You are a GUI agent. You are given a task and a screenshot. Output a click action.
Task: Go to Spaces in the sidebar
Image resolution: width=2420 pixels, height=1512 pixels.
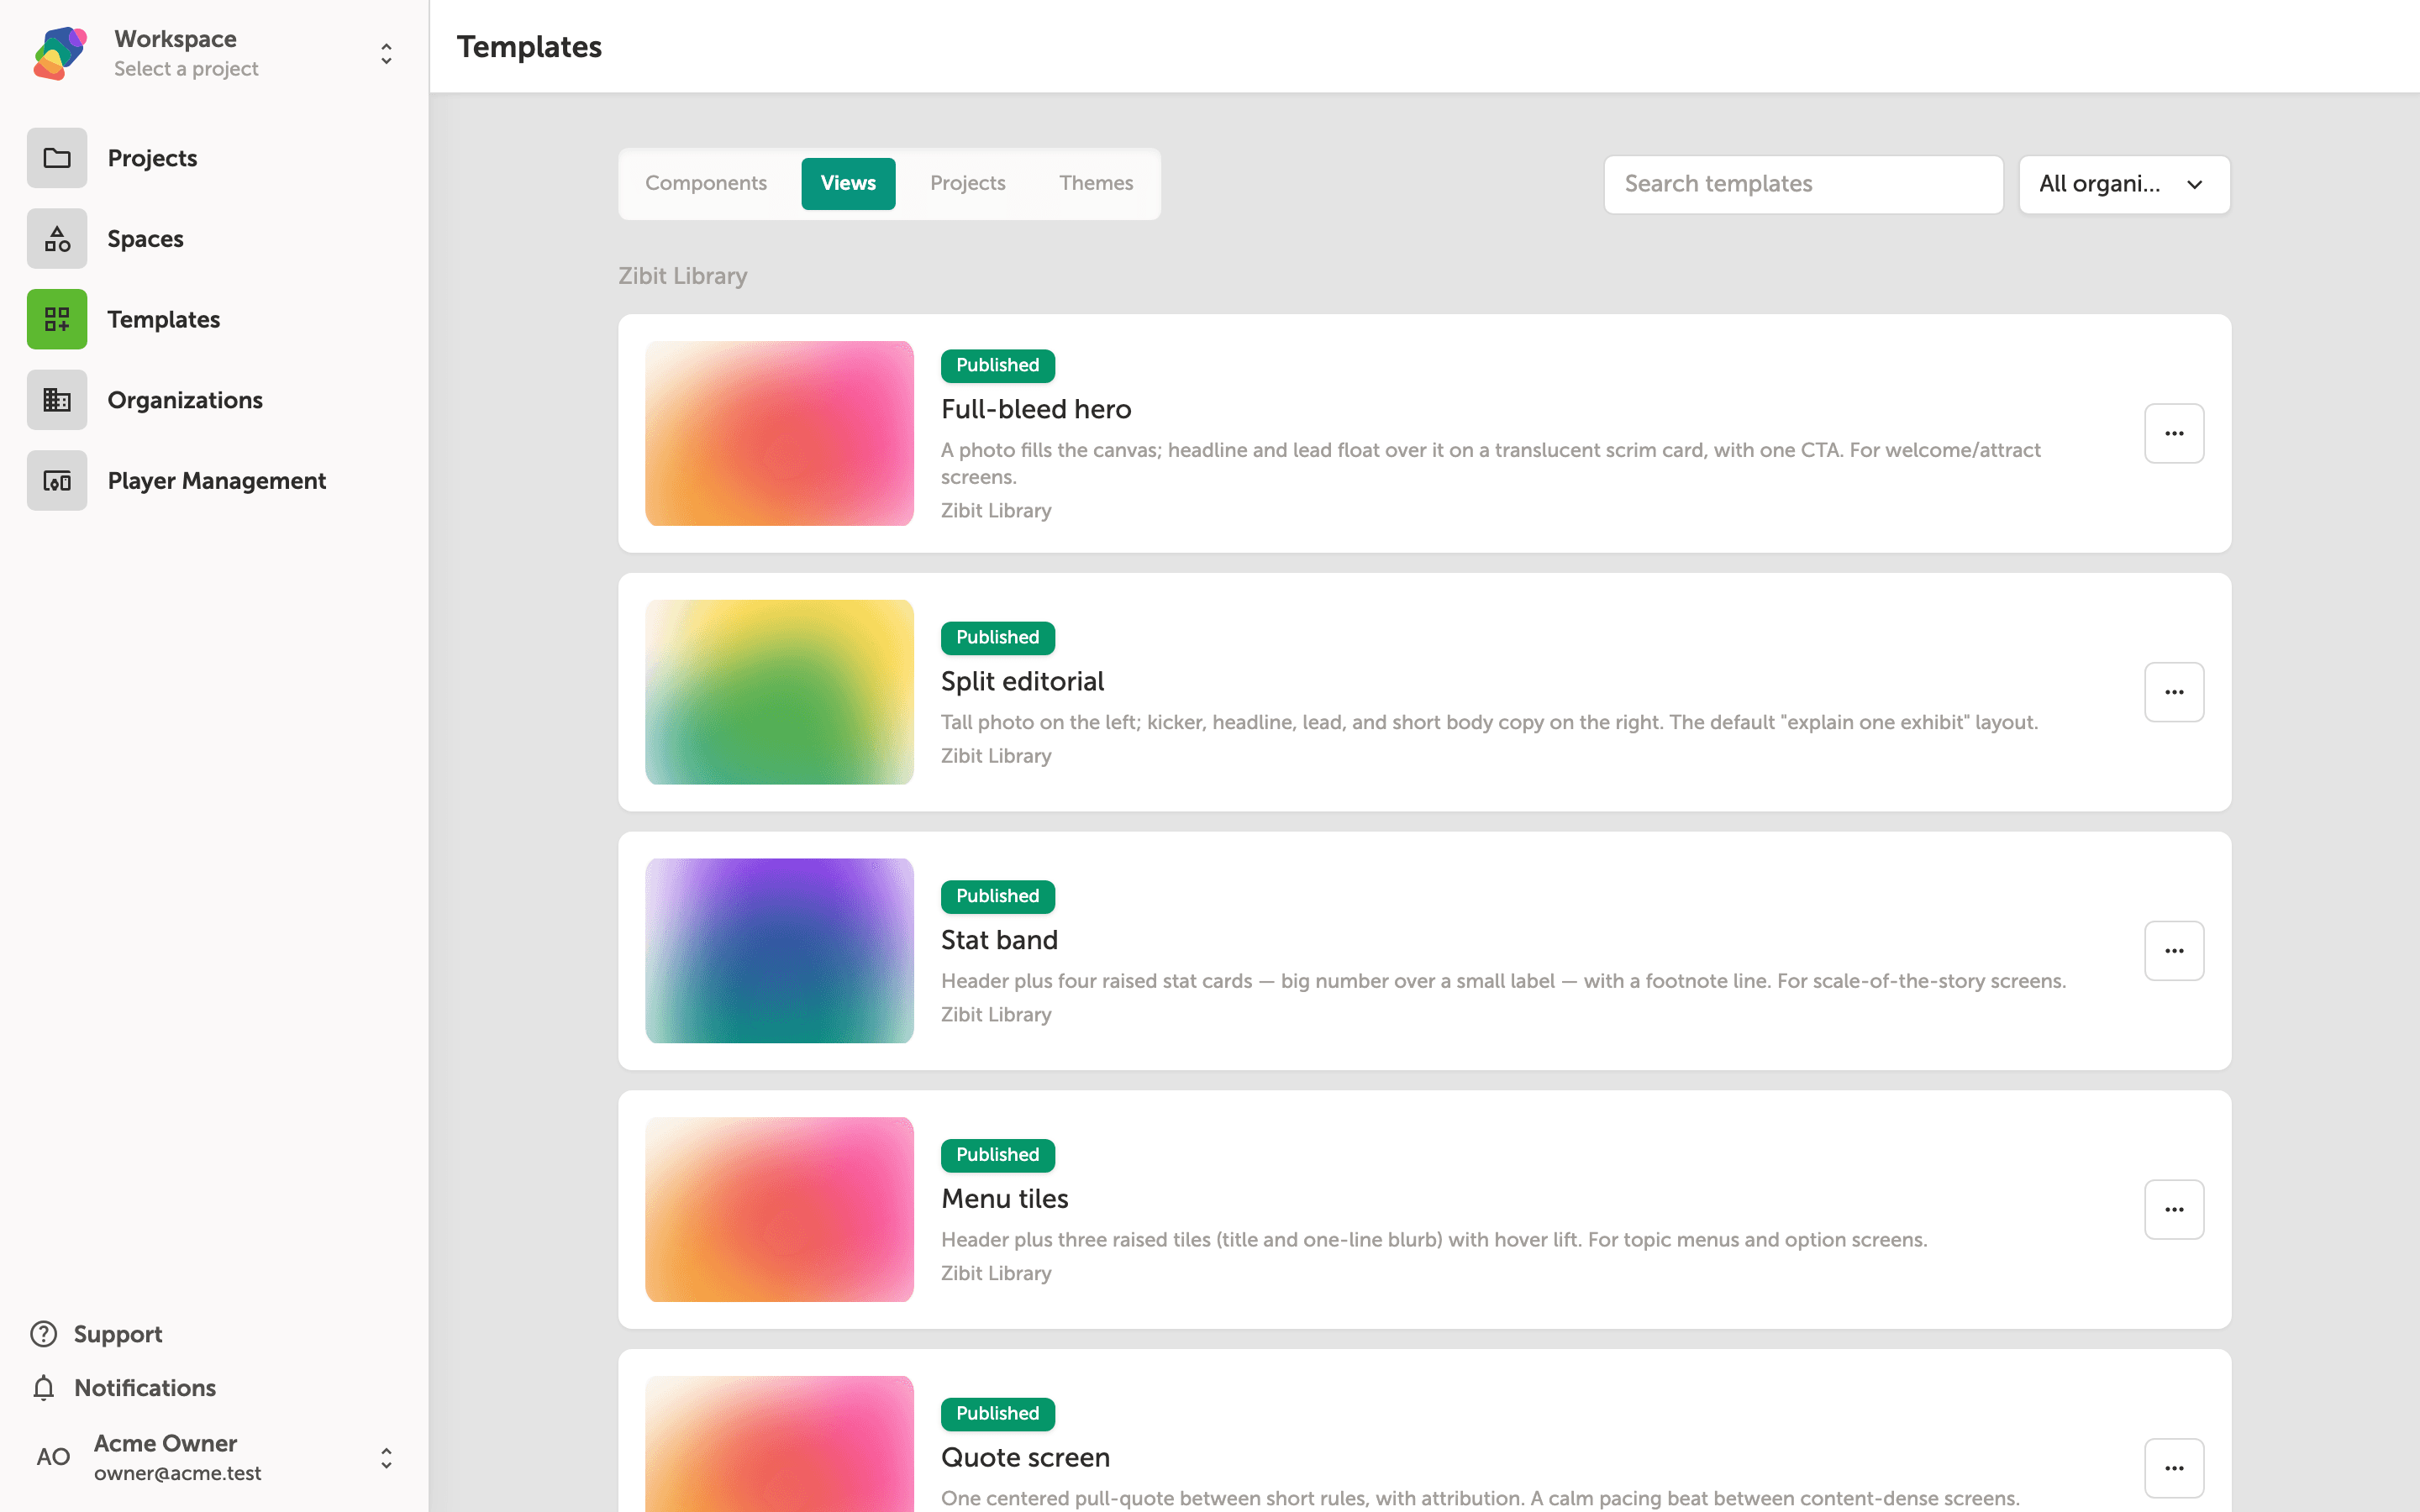tap(145, 239)
